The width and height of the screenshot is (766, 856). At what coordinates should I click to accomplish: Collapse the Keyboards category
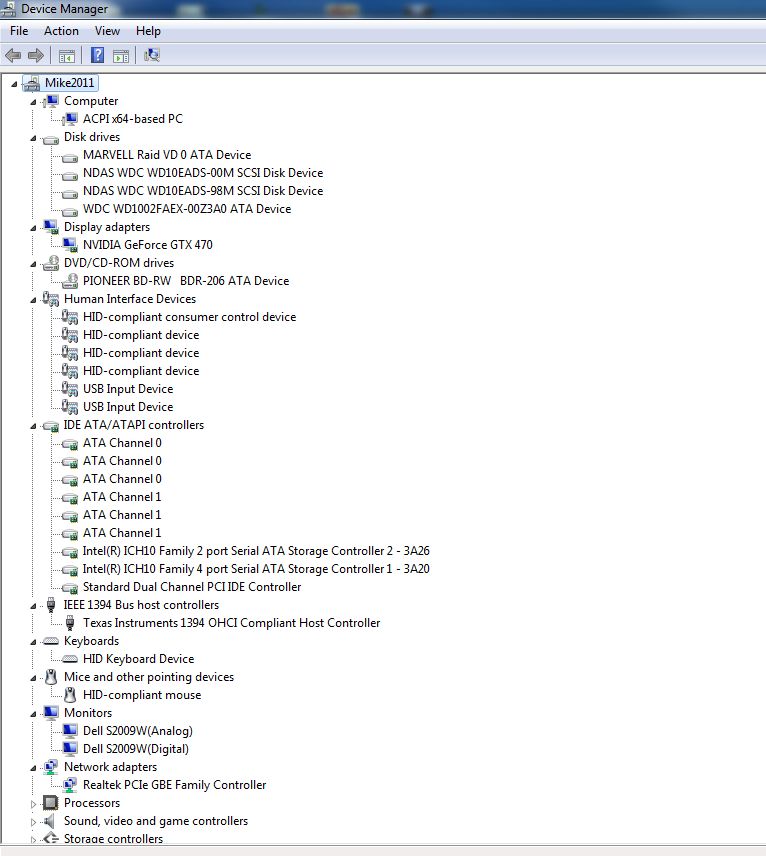33,642
